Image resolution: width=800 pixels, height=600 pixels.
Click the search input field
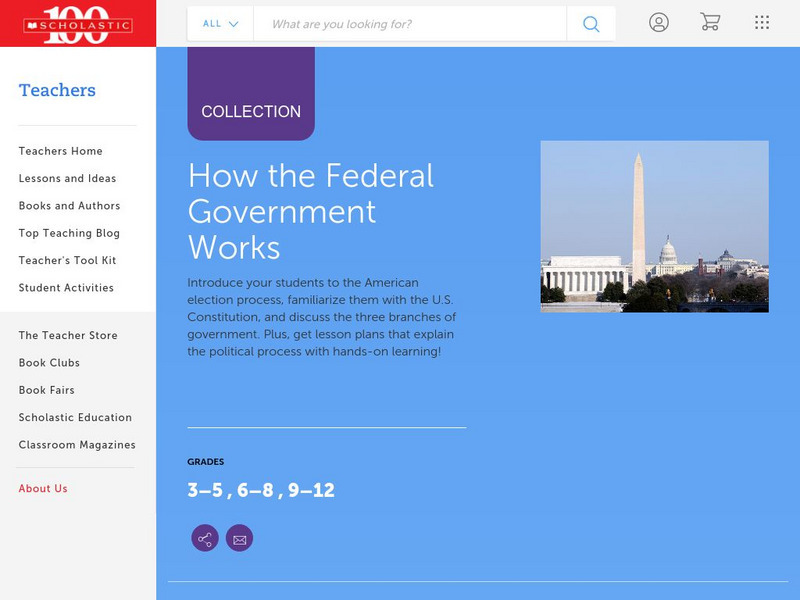pyautogui.click(x=400, y=23)
